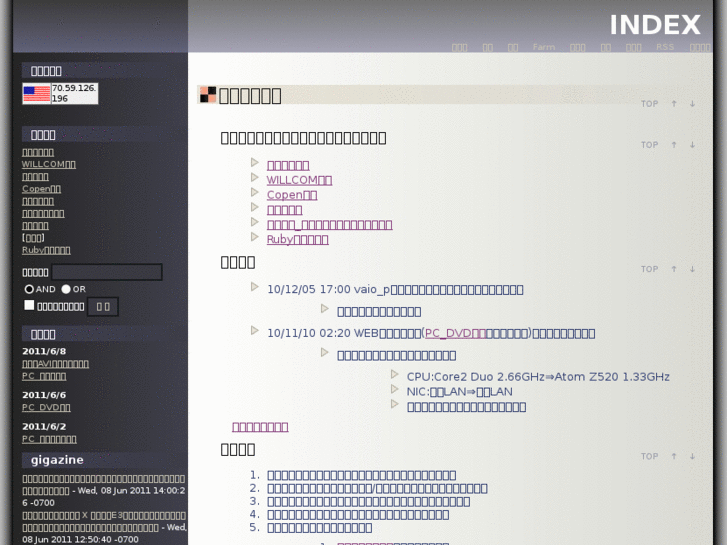
Task: Click the NIC: LAN comparison line
Action: [x=459, y=391]
